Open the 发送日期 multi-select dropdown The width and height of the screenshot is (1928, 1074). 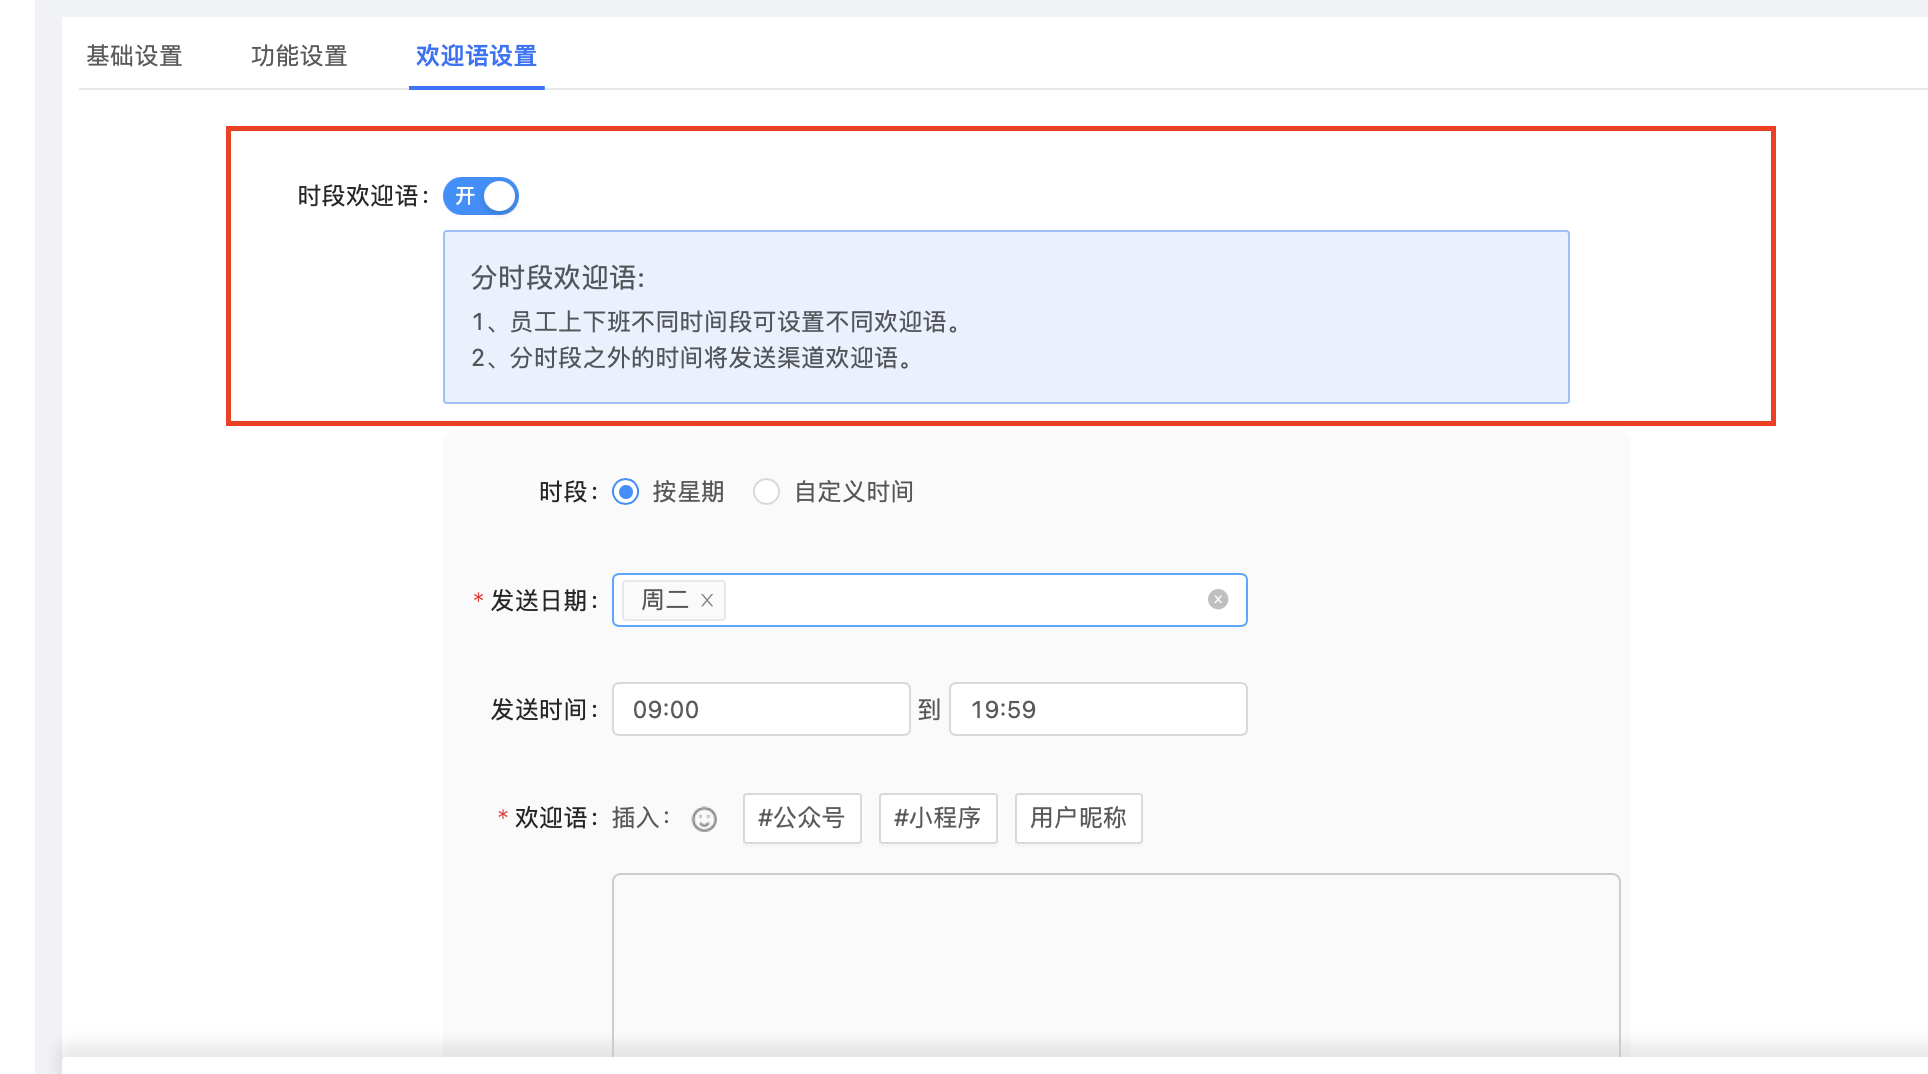click(x=929, y=600)
